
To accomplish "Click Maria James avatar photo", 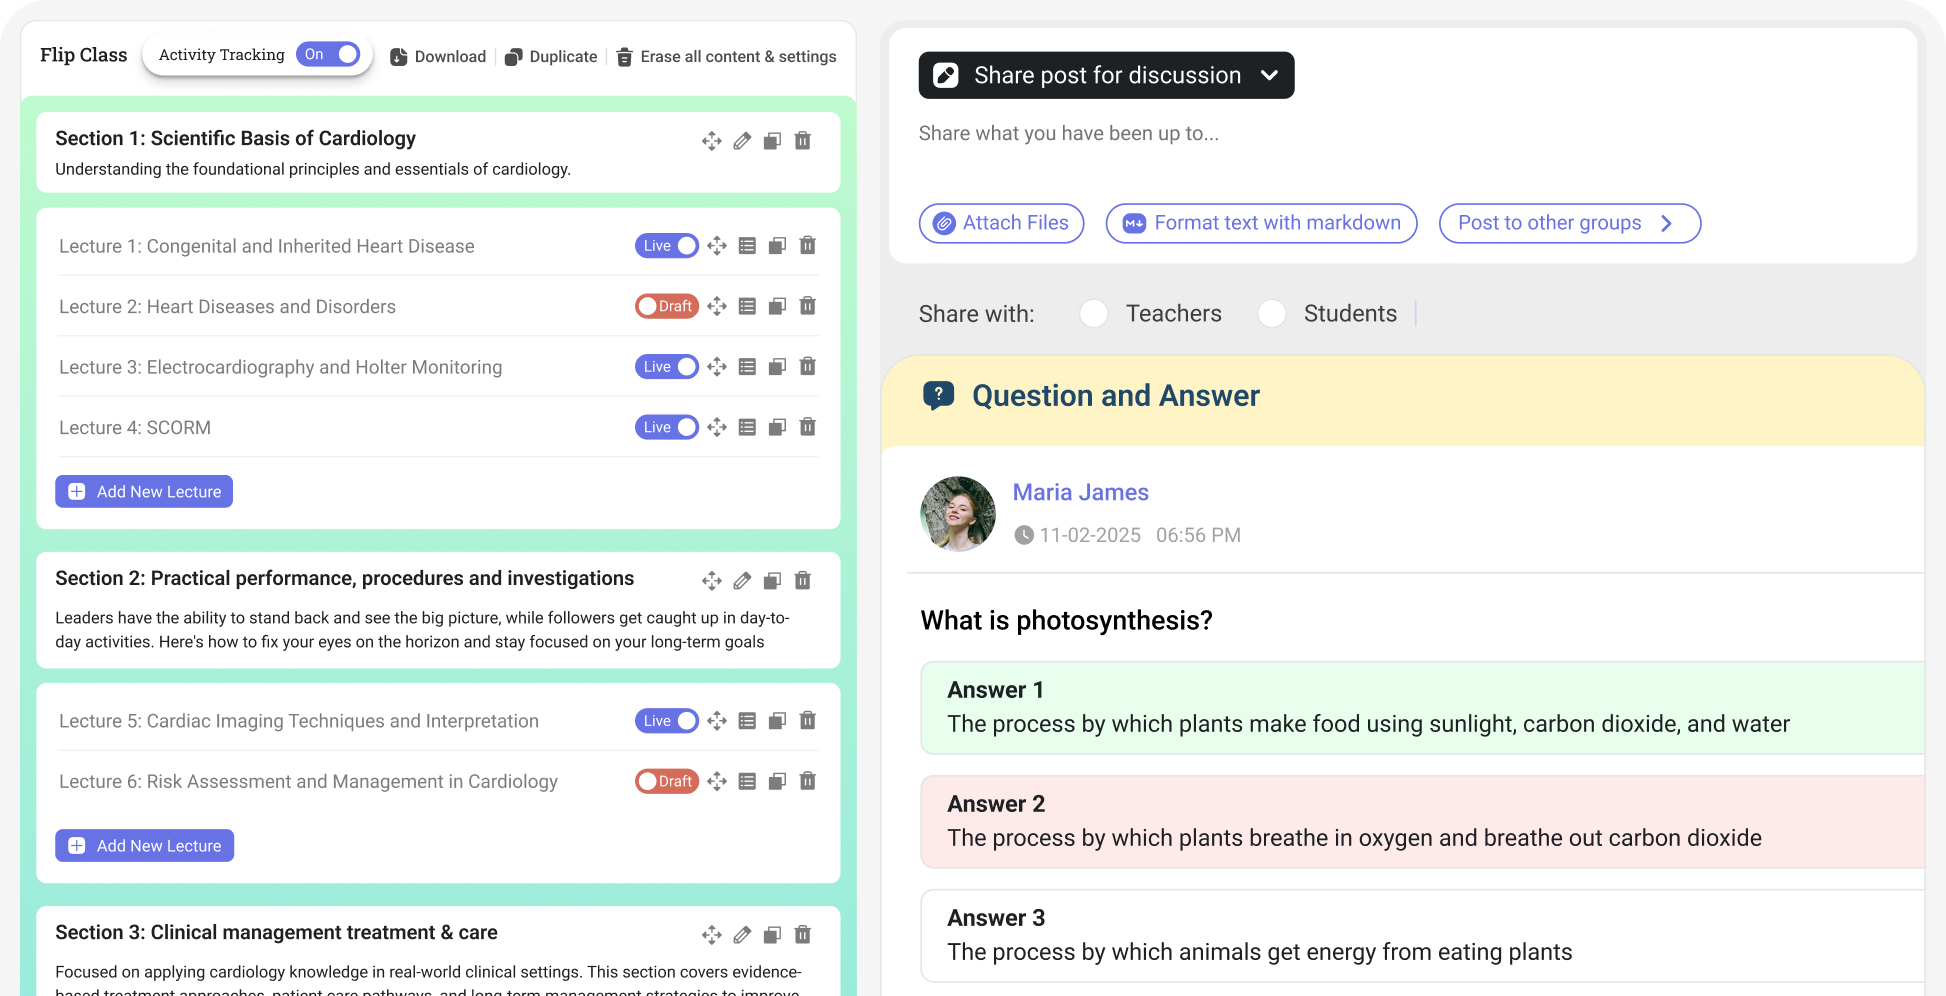I will (x=957, y=514).
